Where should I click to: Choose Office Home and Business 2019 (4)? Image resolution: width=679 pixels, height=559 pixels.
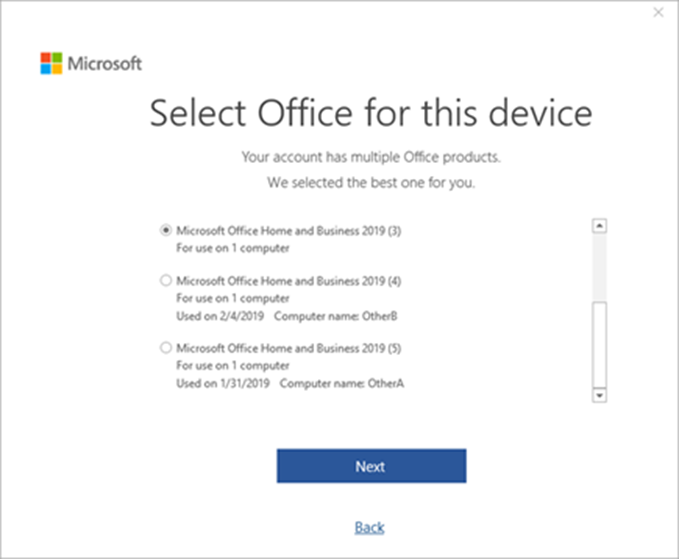165,280
